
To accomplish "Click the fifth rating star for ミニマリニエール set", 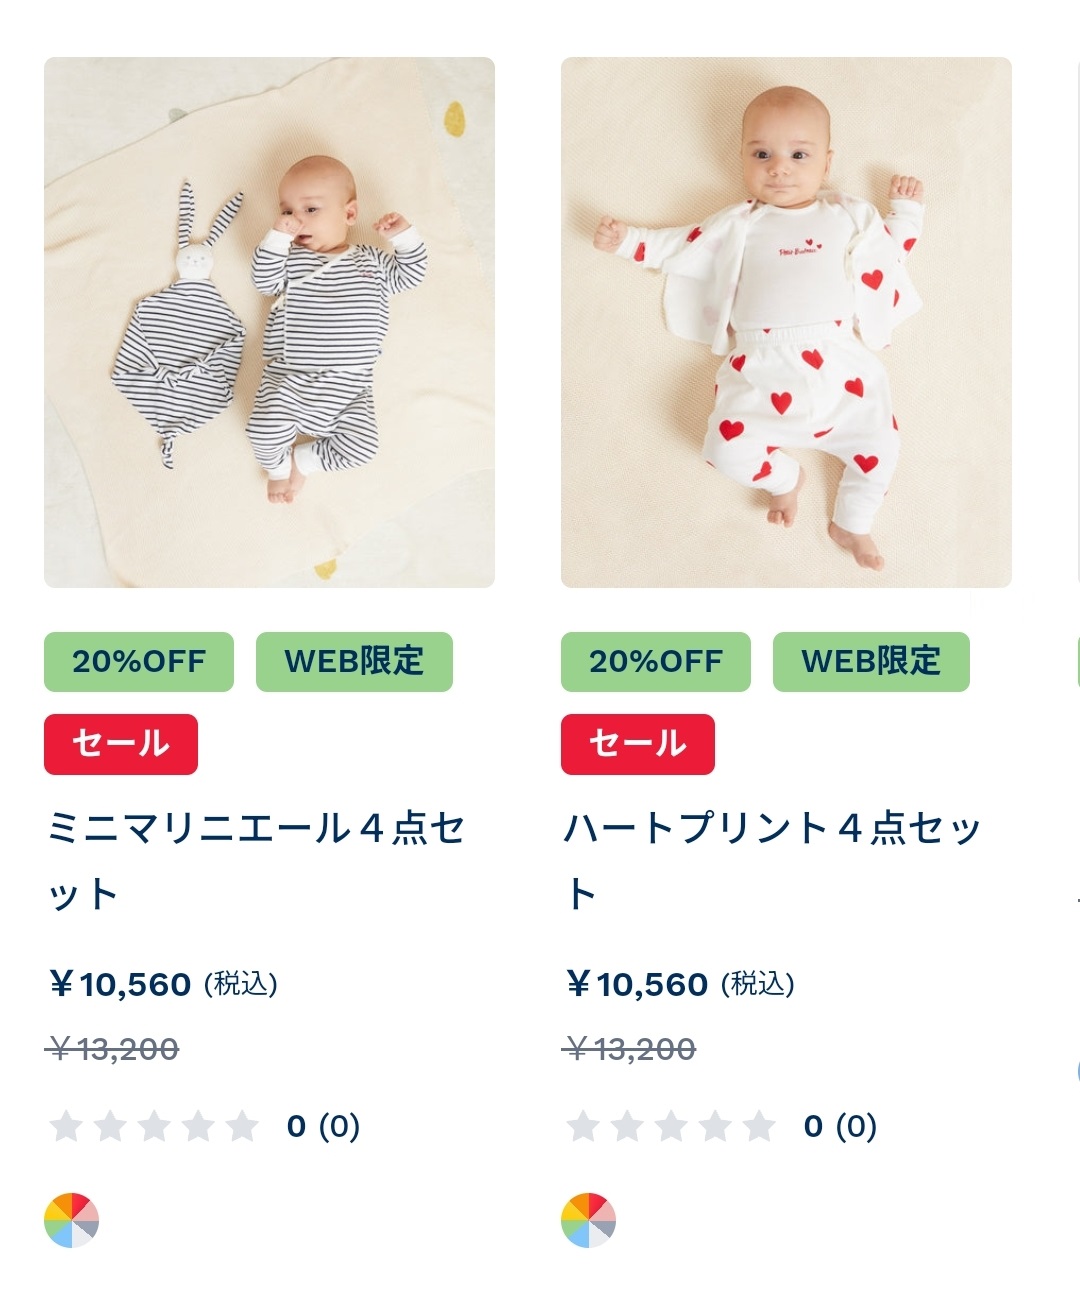I will (x=242, y=1126).
